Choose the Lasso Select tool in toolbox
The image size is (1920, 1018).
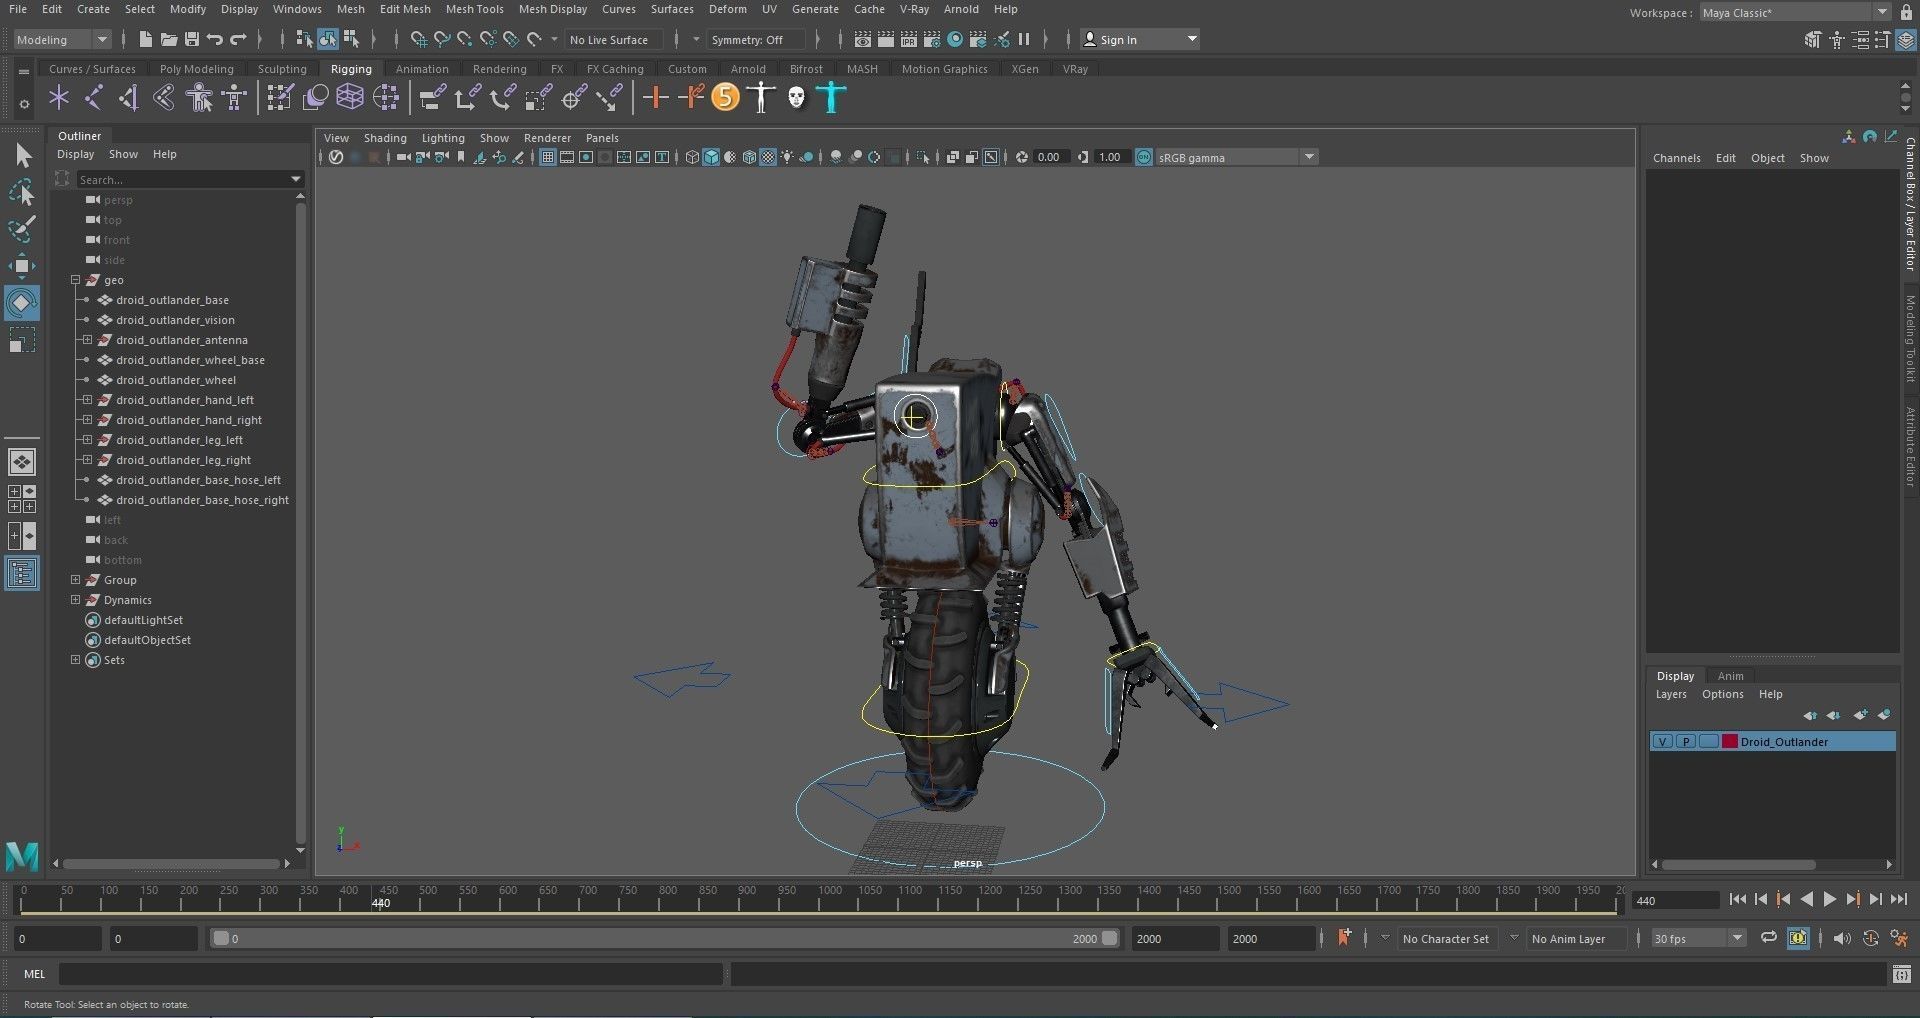[x=22, y=191]
